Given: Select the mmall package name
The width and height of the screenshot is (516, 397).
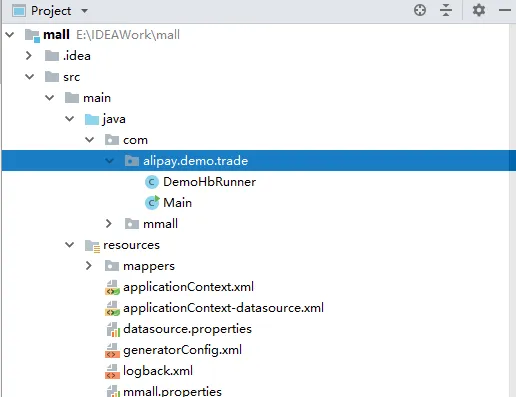Looking at the screenshot, I should 160,224.
